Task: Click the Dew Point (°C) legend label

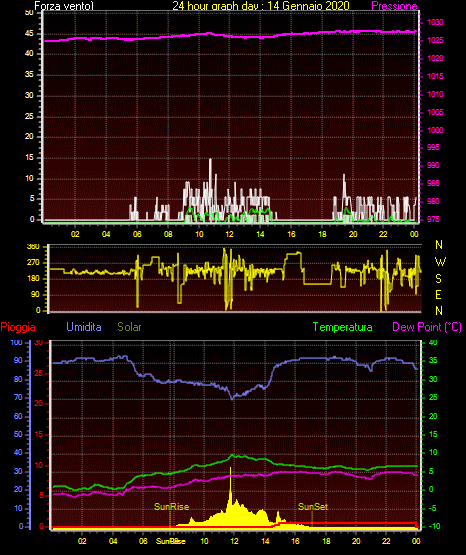Action: tap(427, 327)
